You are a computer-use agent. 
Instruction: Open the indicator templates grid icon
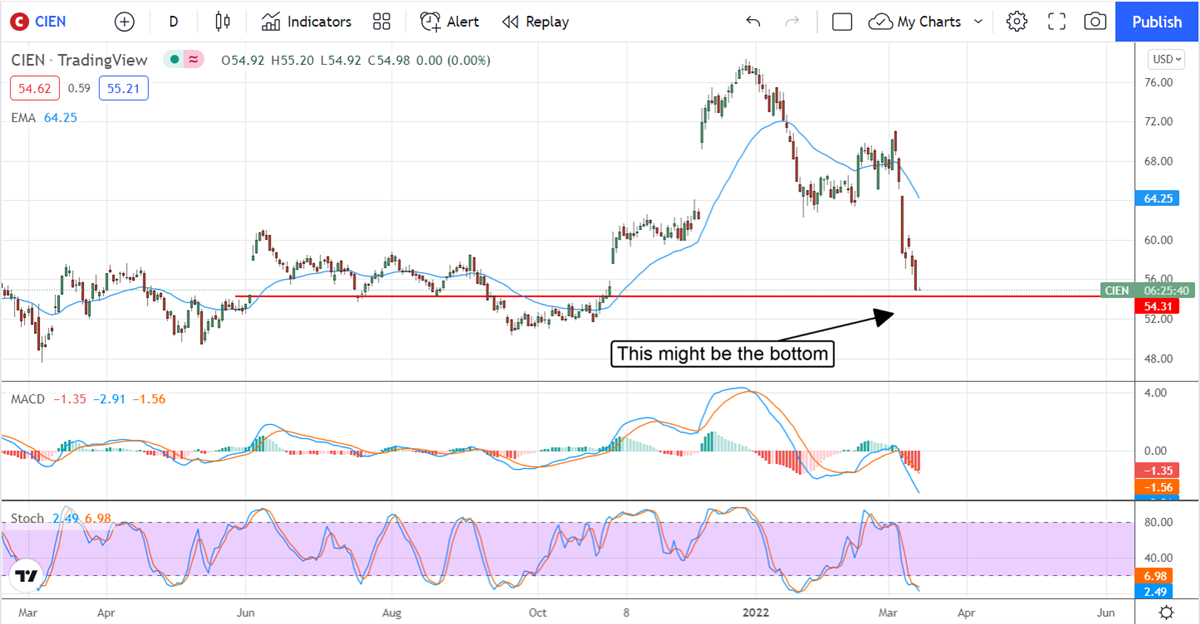(x=381, y=21)
